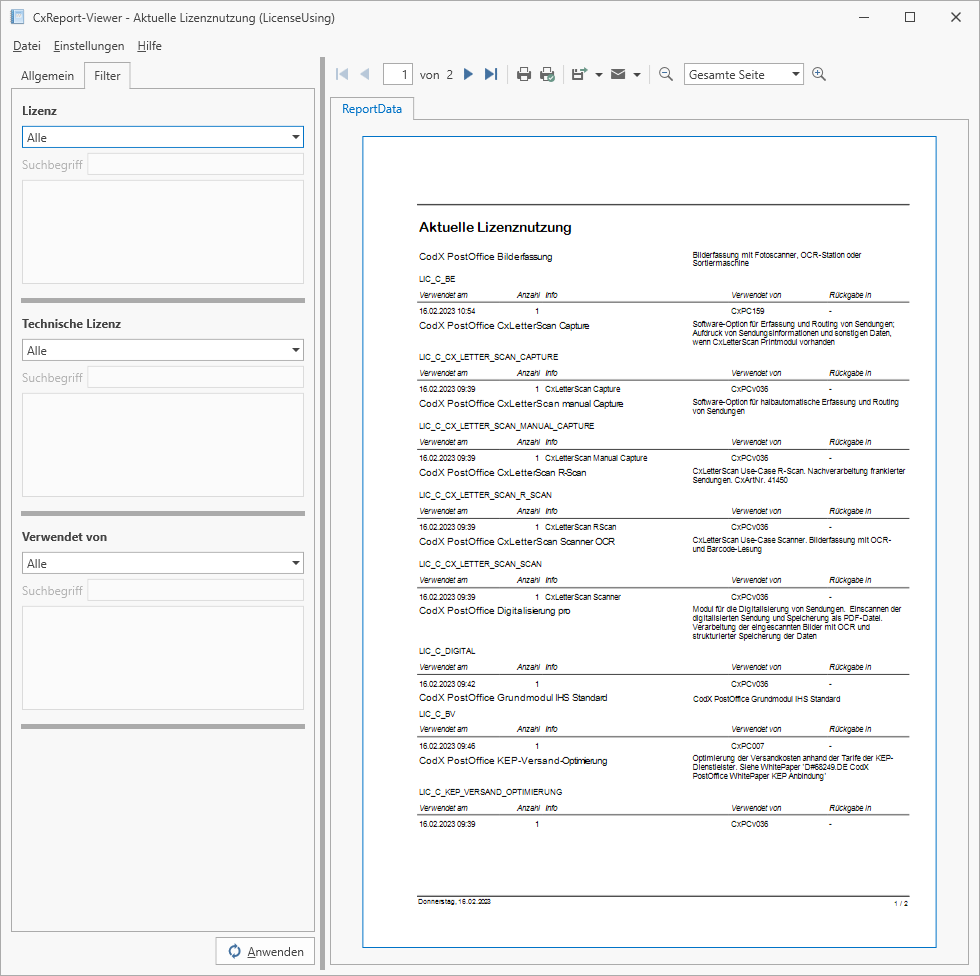The image size is (980, 976).
Task: Jump to the last report page
Action: click(491, 74)
